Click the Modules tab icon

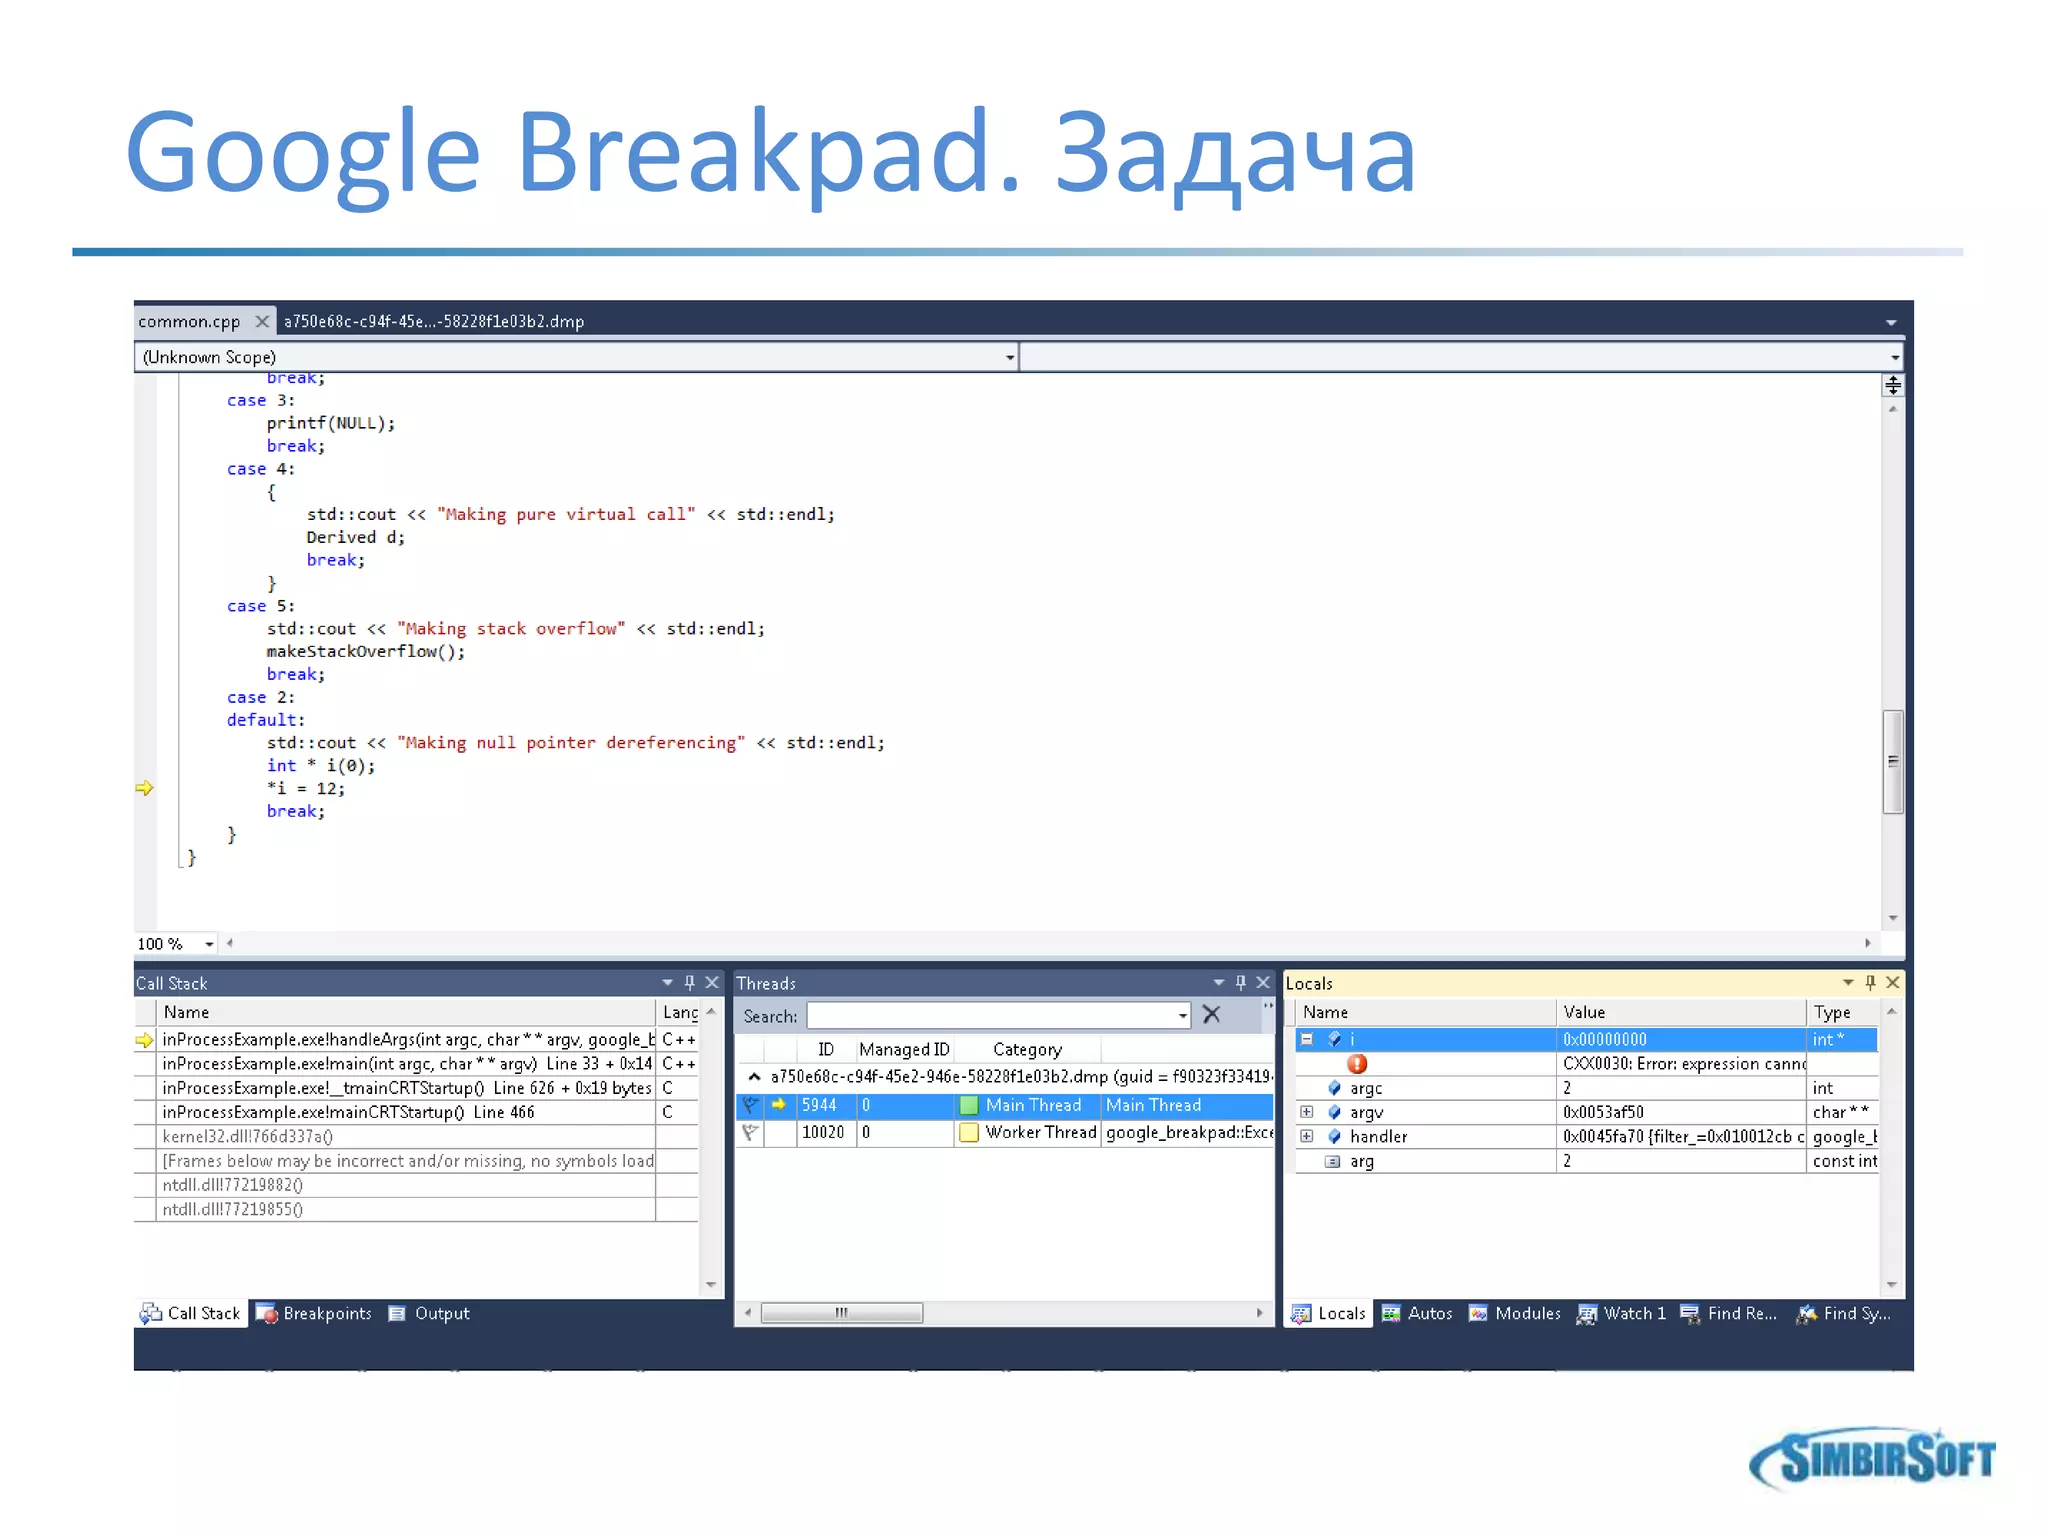[1478, 1314]
